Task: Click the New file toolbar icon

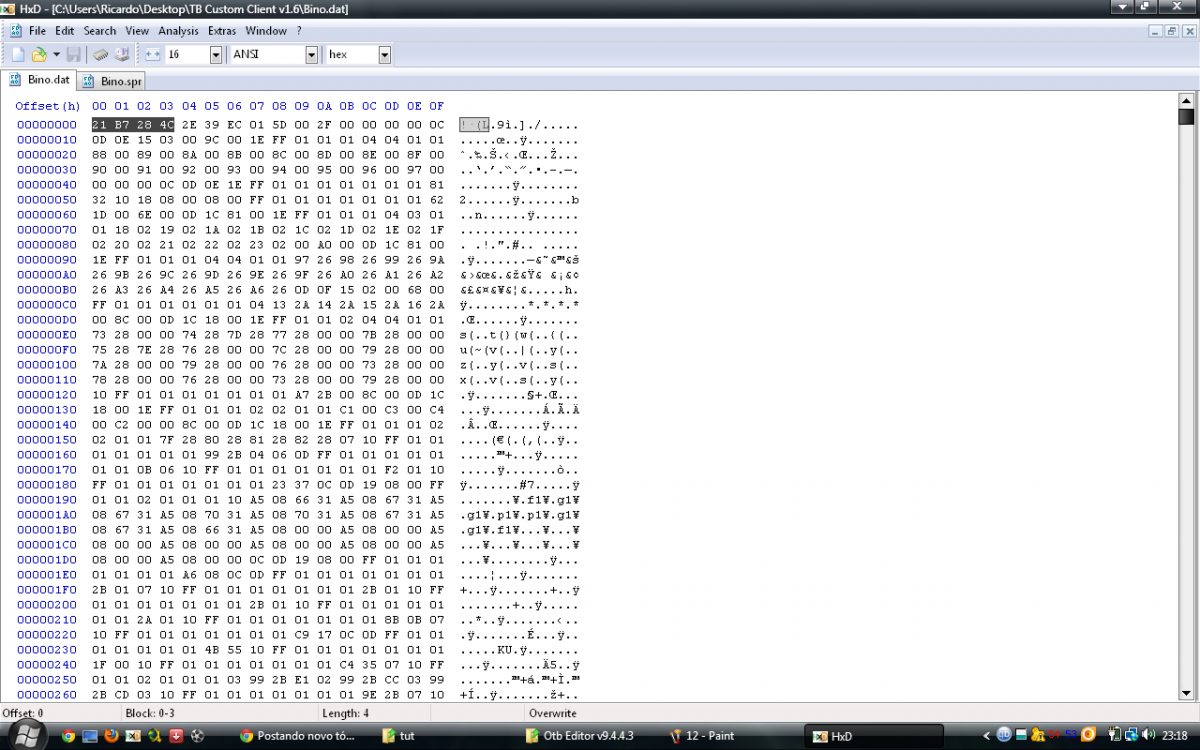Action: pyautogui.click(x=17, y=54)
